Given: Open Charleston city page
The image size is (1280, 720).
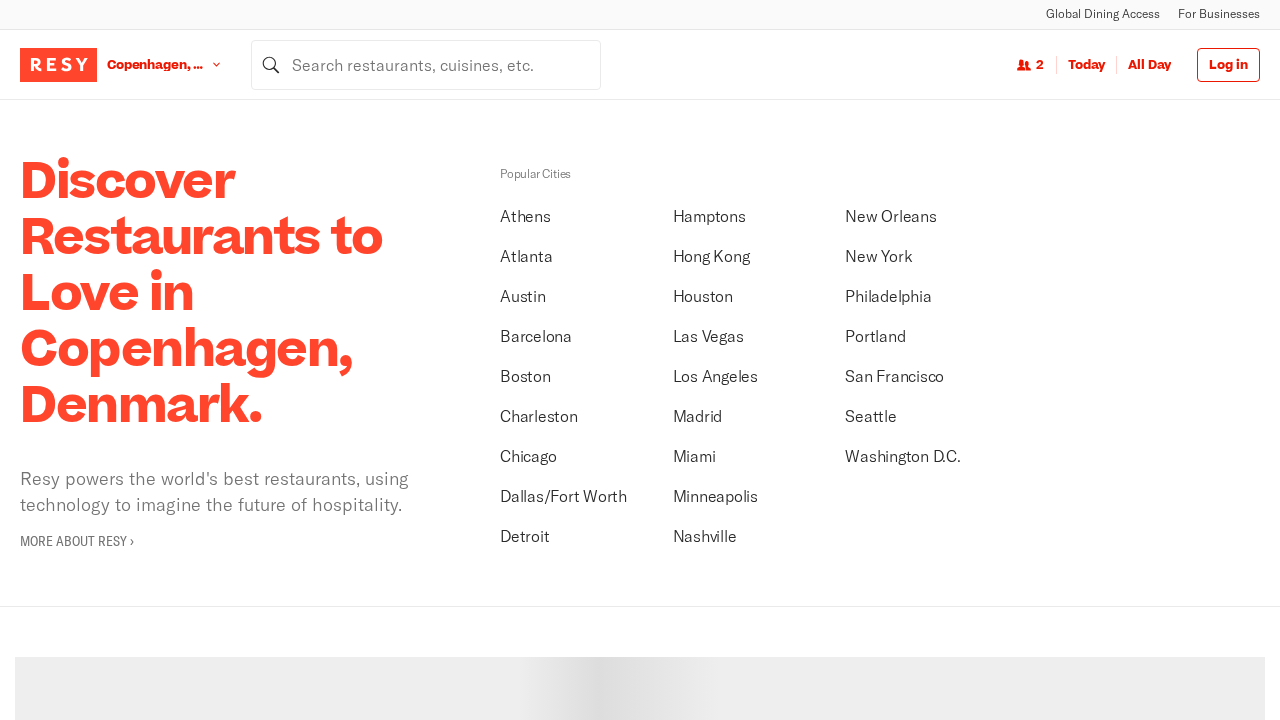Looking at the screenshot, I should click(x=539, y=416).
